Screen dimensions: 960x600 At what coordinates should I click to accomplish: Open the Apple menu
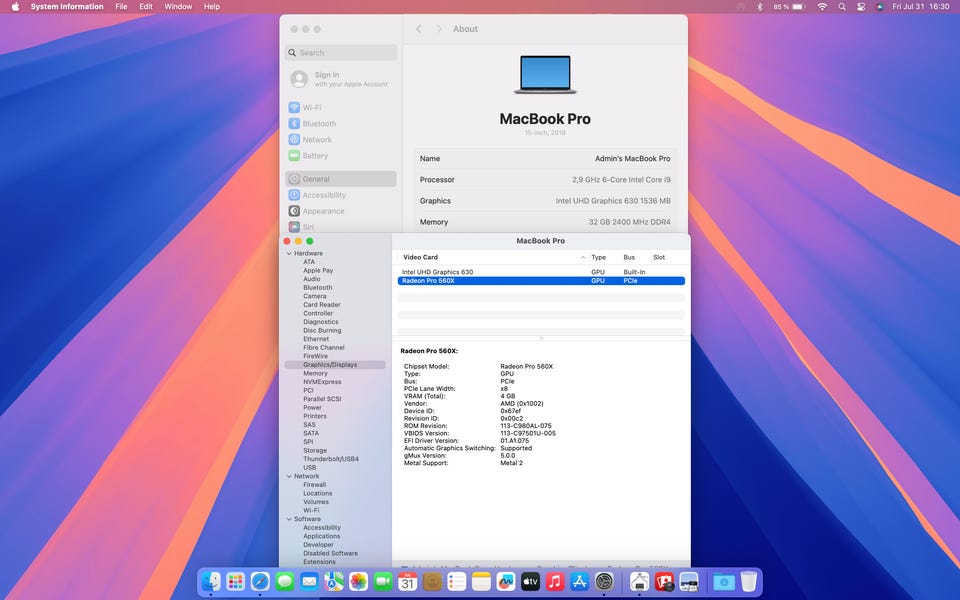(x=15, y=7)
